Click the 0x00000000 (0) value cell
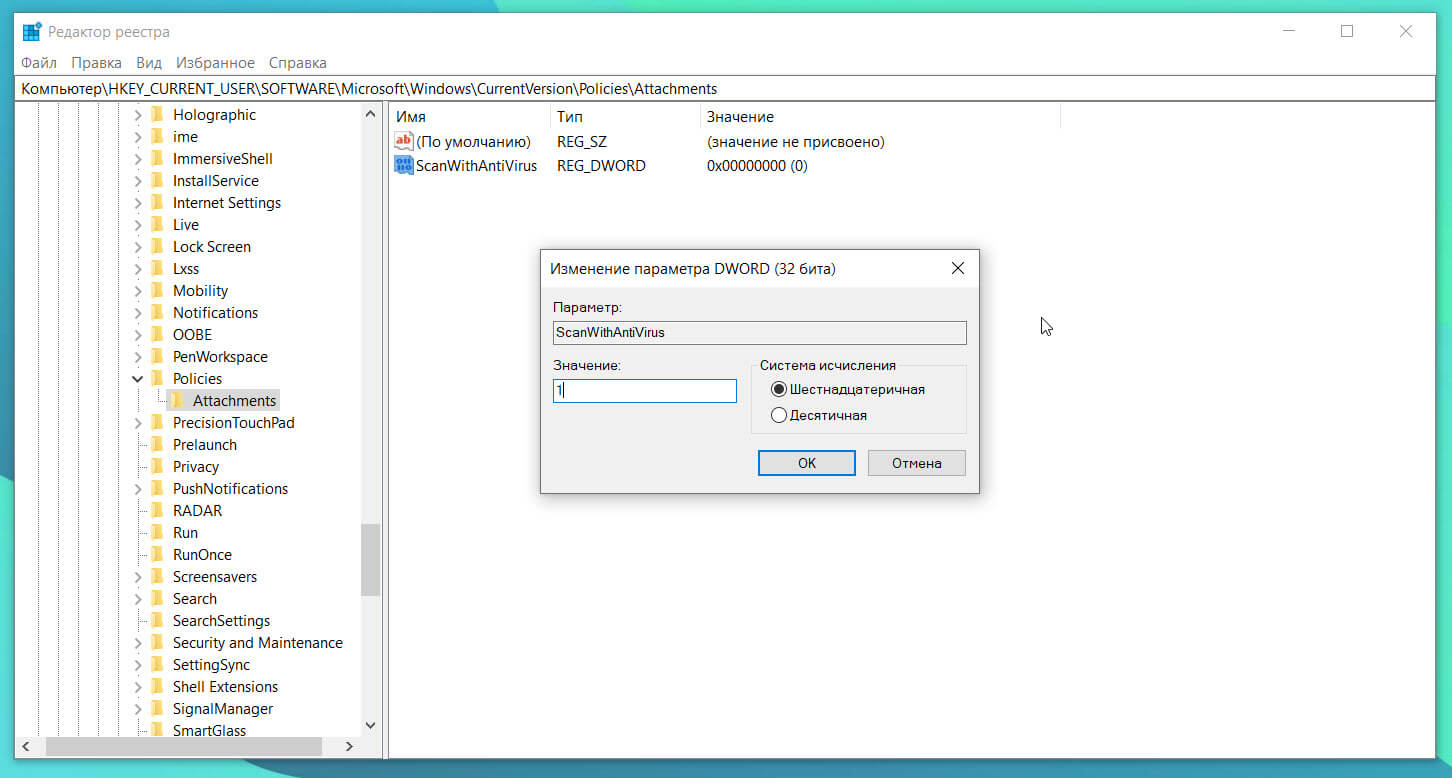Viewport: 1452px width, 778px height. coord(757,166)
